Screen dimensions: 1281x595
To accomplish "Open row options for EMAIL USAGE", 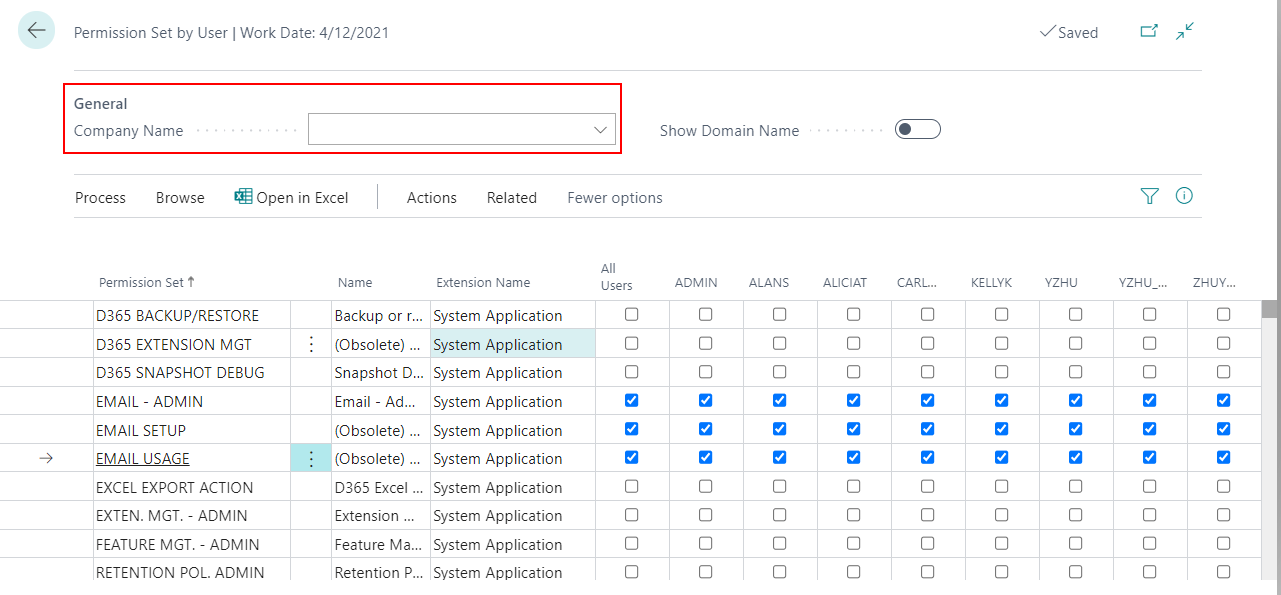I will [x=311, y=458].
